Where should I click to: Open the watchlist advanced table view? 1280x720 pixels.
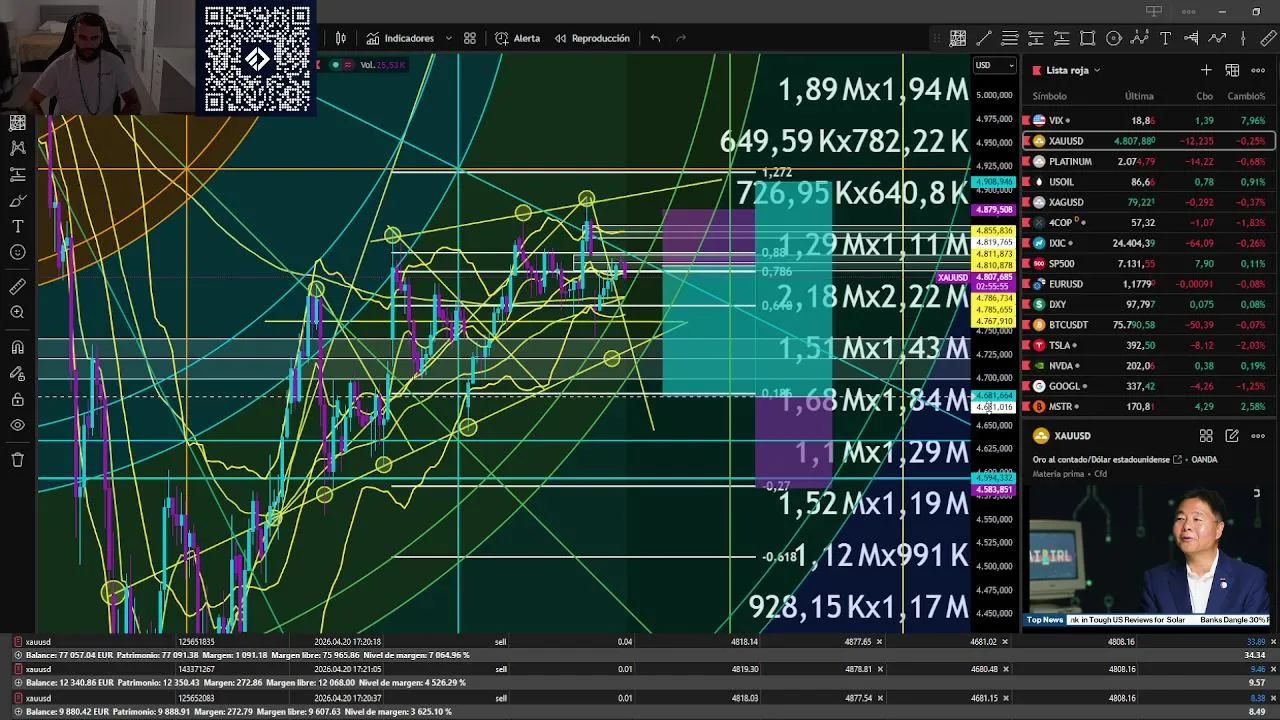1232,70
